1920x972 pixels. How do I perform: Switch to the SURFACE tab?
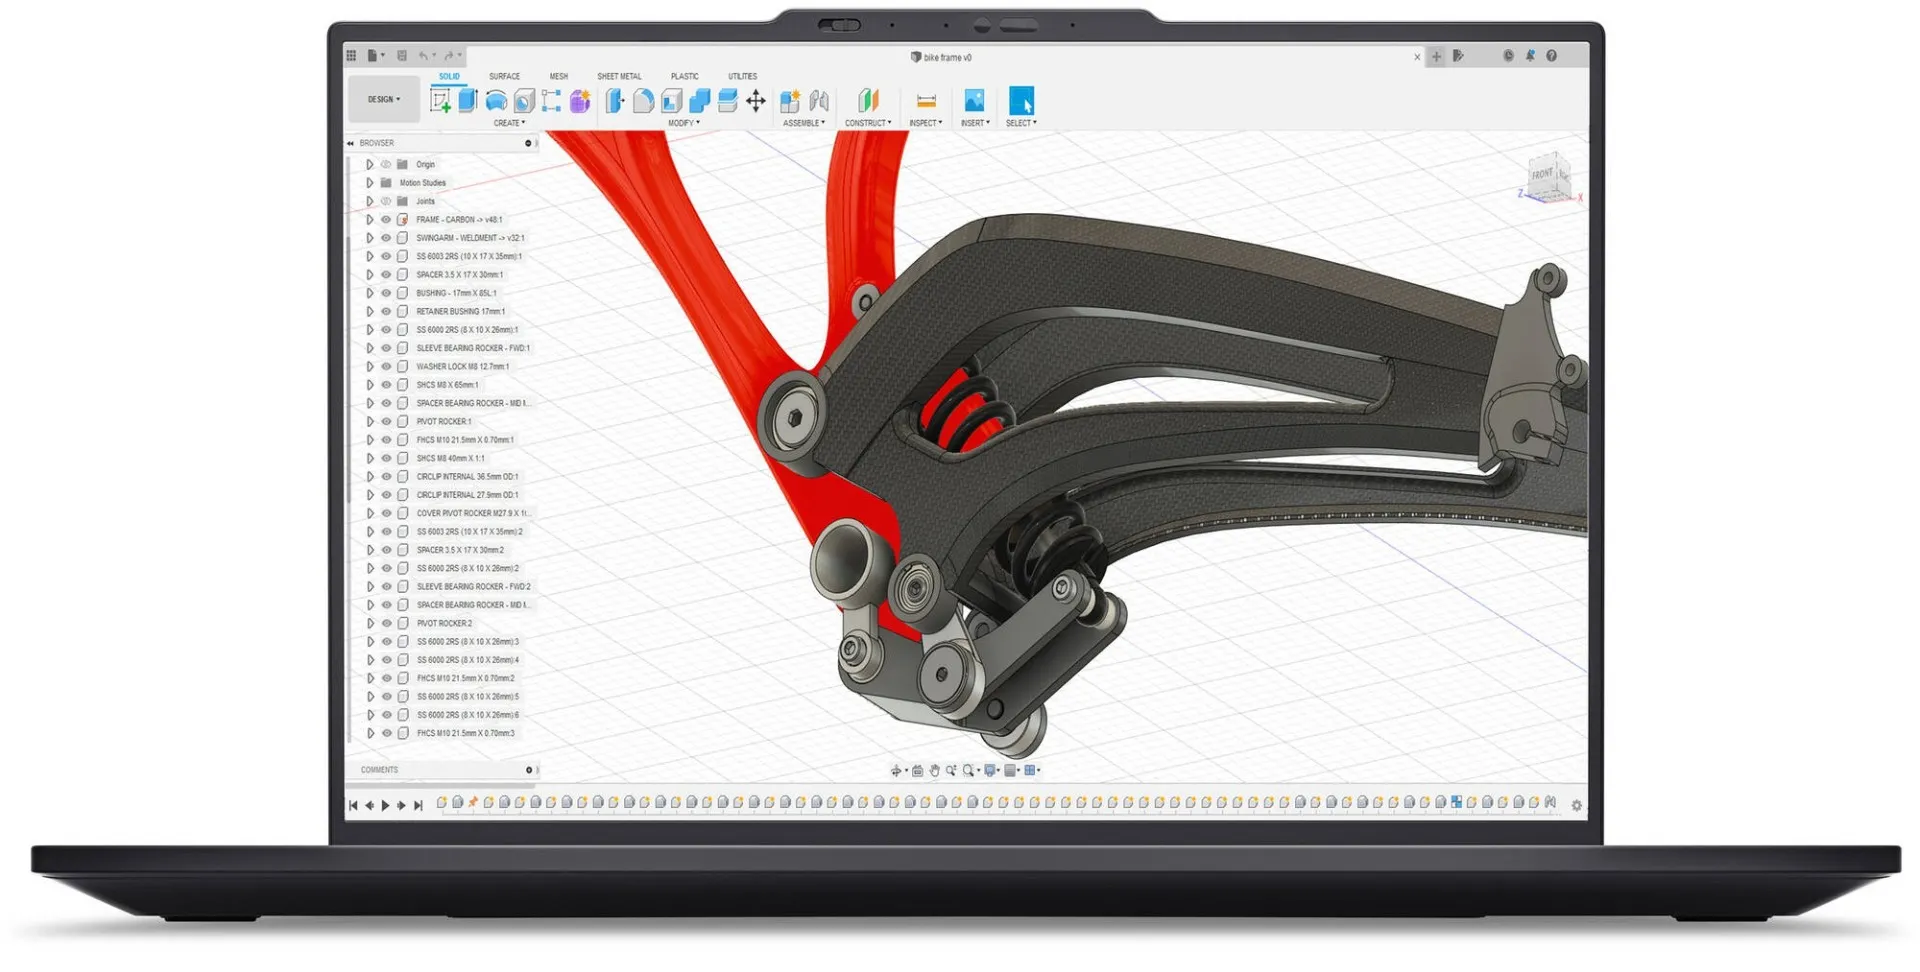(x=504, y=76)
